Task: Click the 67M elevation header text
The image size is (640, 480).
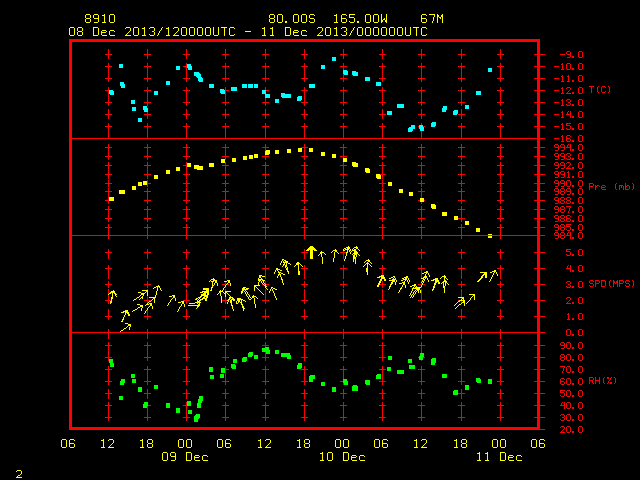Action: (432, 19)
